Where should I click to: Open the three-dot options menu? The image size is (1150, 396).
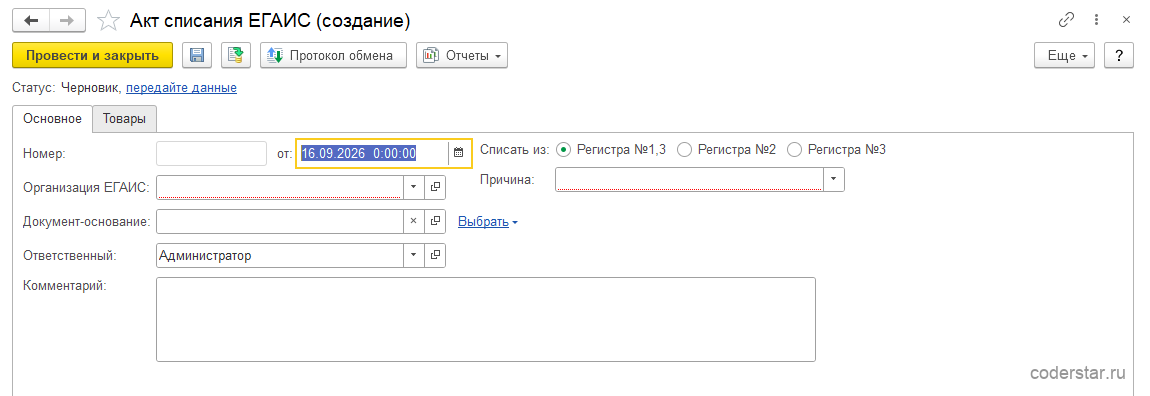coord(1096,21)
